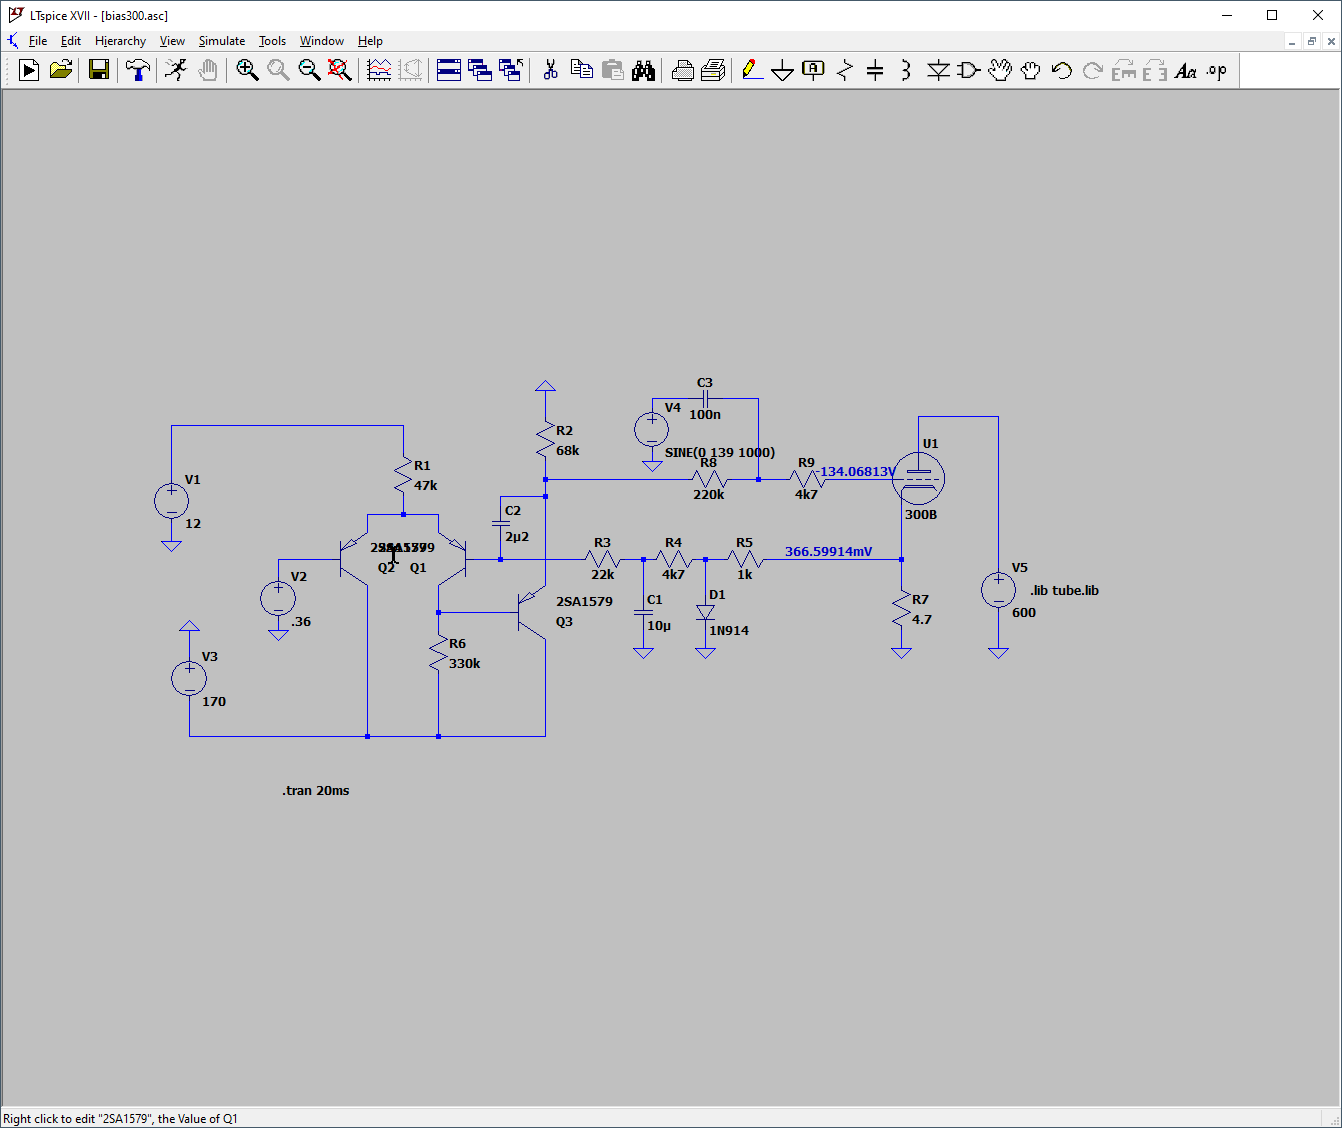Click the D1 1N914 diode
The height and width of the screenshot is (1128, 1342).
click(x=705, y=612)
